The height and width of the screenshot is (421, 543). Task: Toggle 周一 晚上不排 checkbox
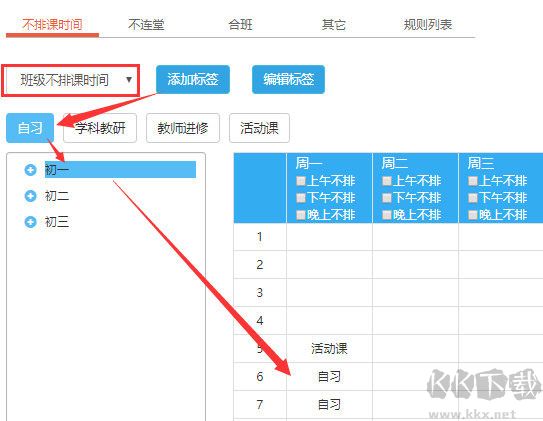pyautogui.click(x=301, y=215)
